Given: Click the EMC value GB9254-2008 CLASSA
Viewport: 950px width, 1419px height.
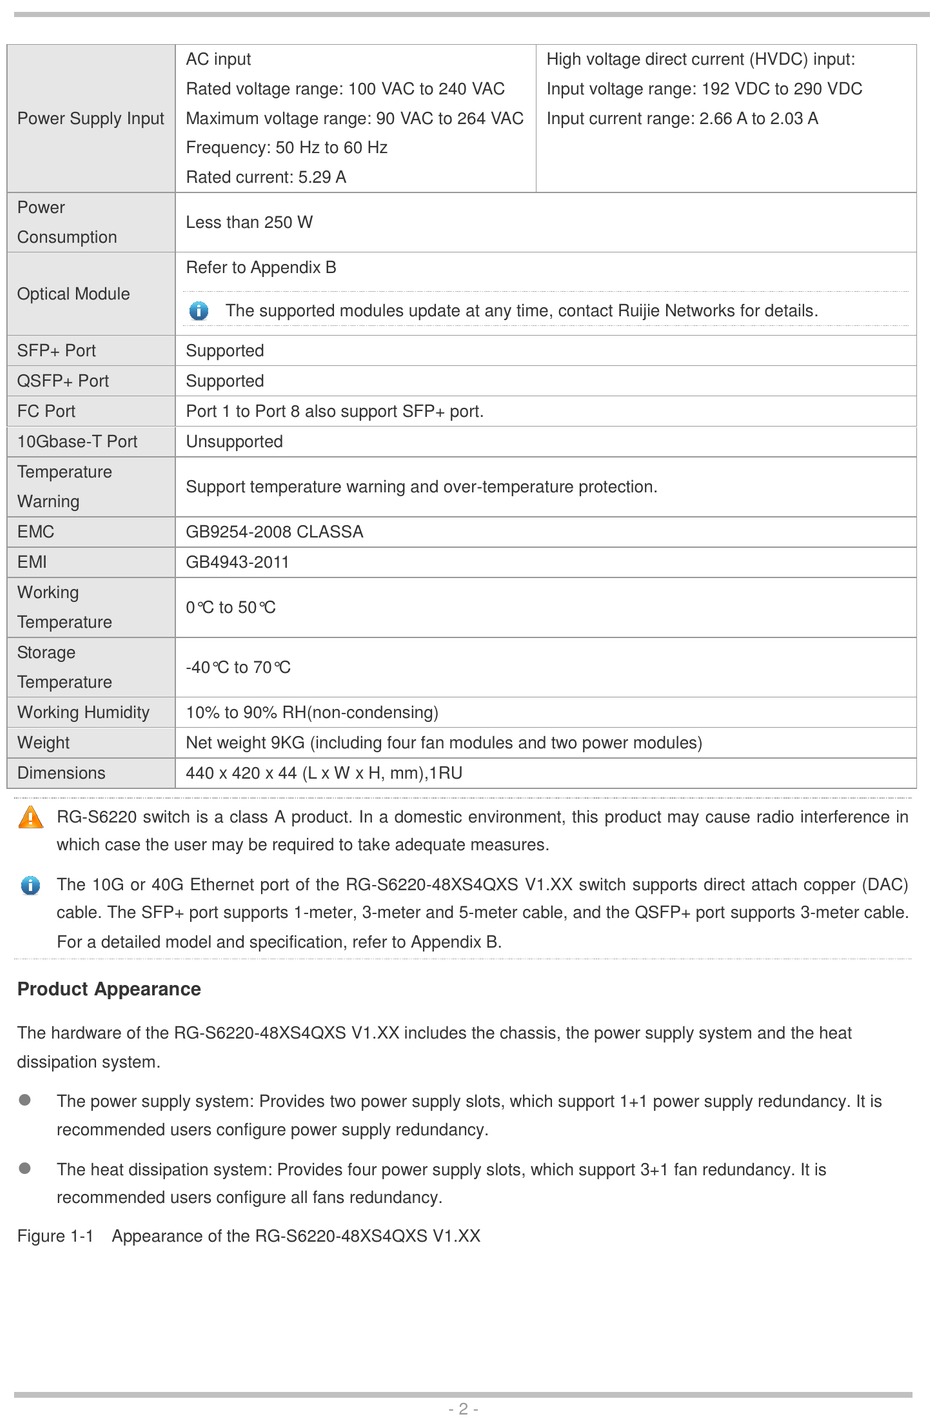Looking at the screenshot, I should pyautogui.click(x=274, y=532).
